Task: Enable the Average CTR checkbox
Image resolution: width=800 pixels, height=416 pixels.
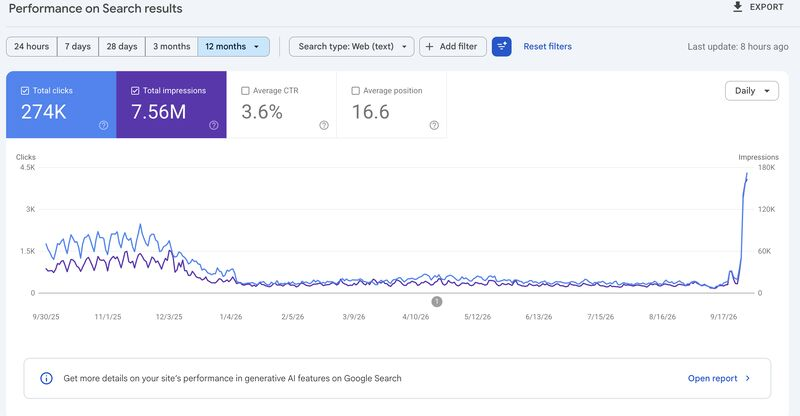Action: click(x=245, y=90)
